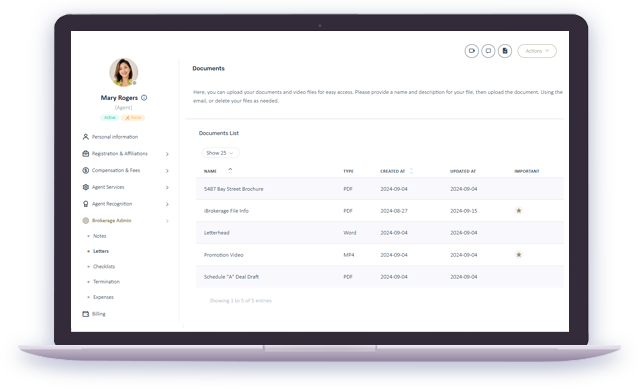
Task: Click the document file icon button
Action: click(x=505, y=51)
